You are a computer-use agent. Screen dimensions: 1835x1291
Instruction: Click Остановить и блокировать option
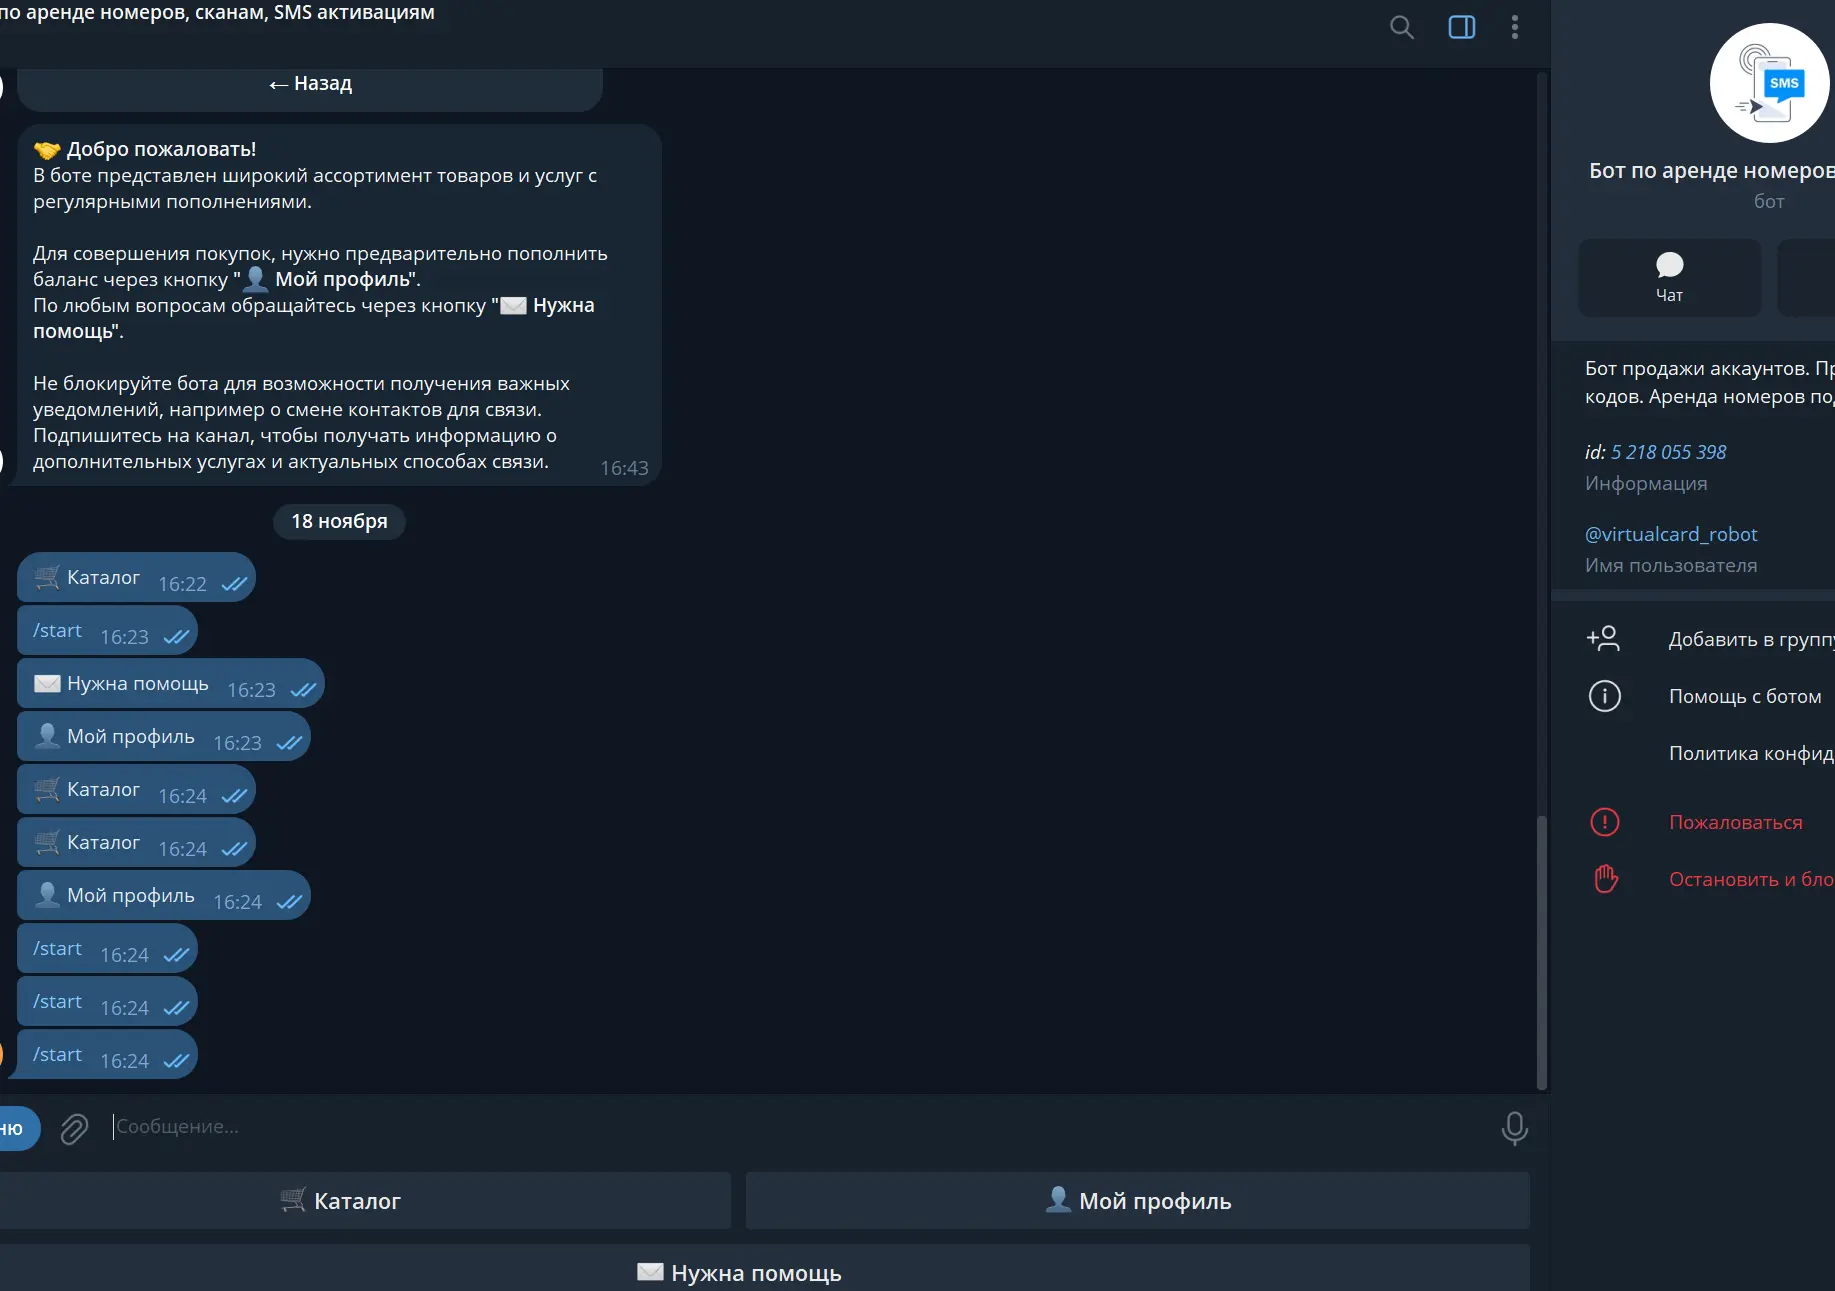tap(1751, 879)
